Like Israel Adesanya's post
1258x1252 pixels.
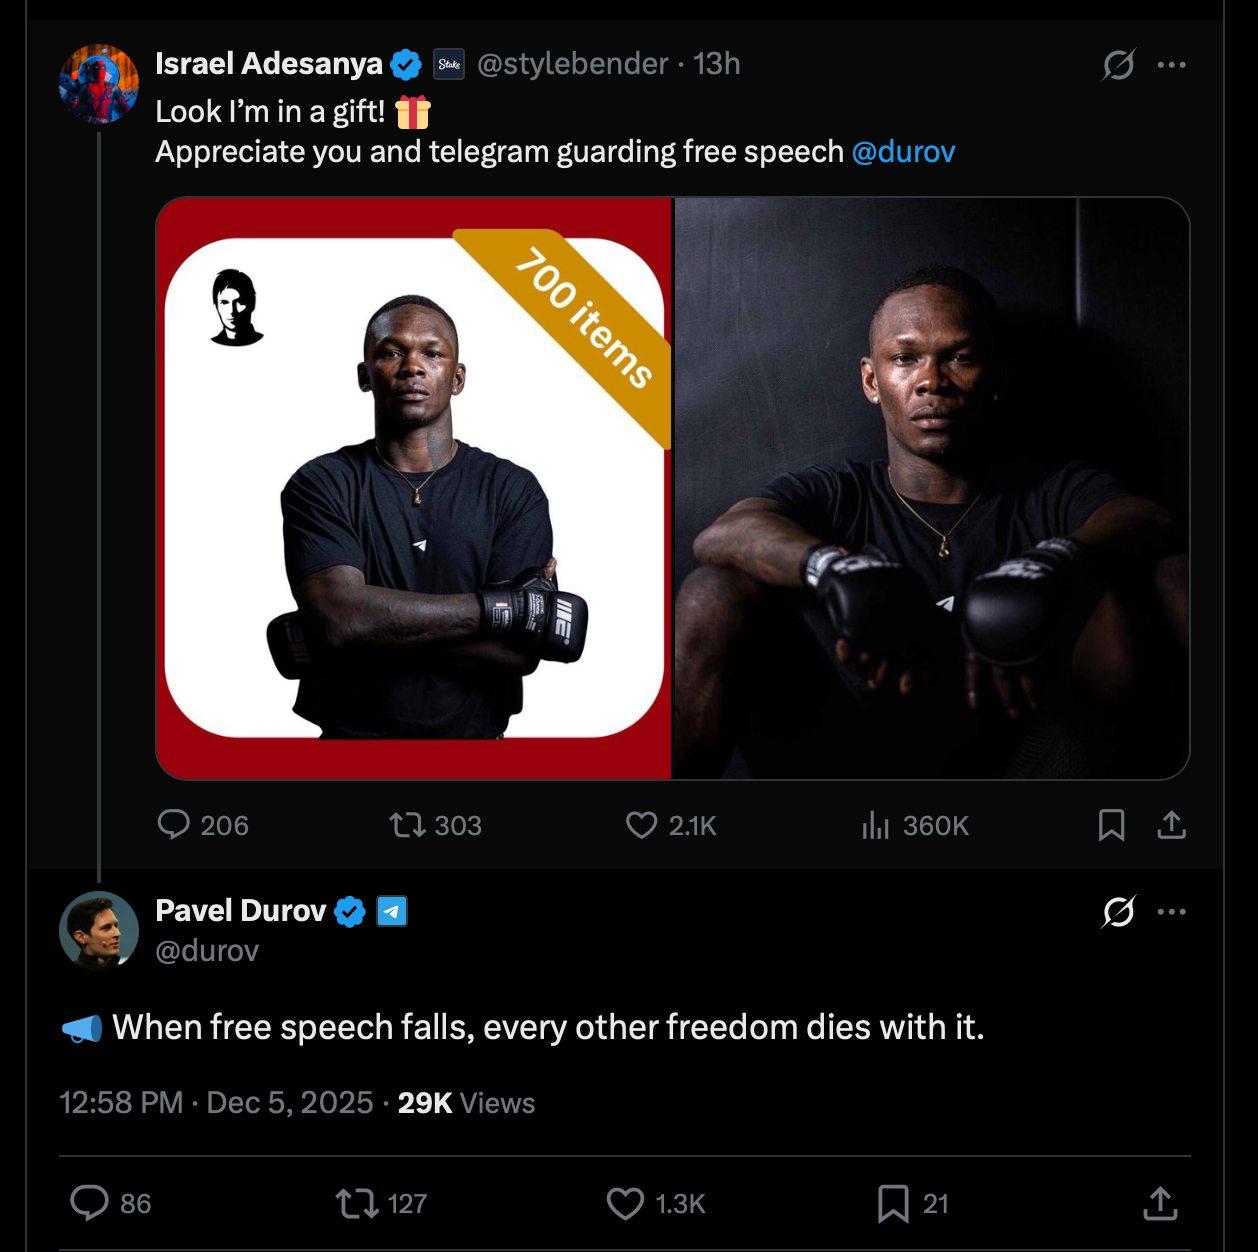coord(641,825)
